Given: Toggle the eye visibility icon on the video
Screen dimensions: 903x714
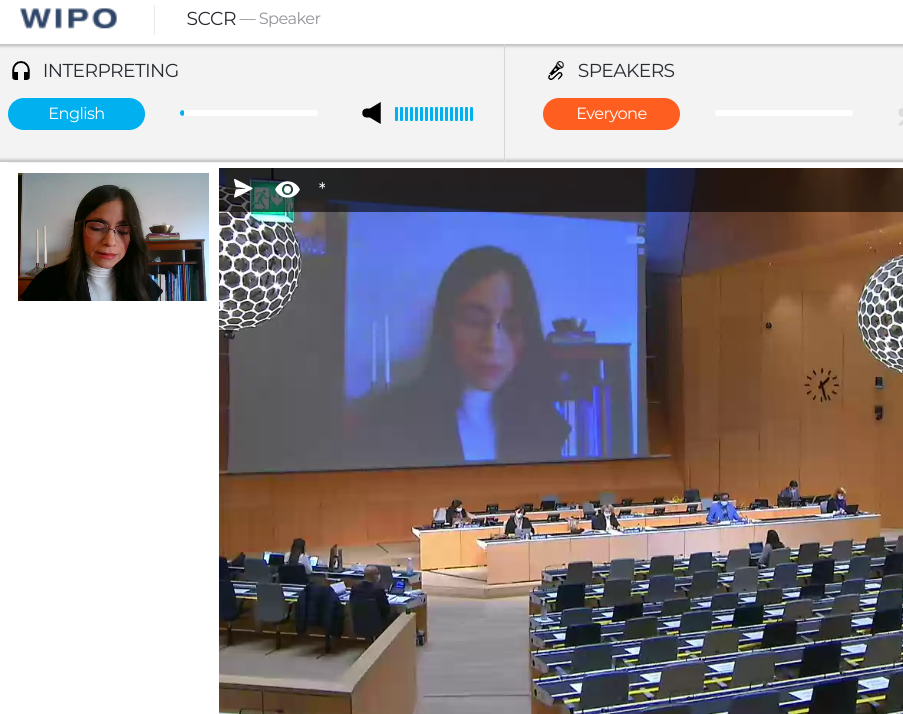Looking at the screenshot, I should 287,189.
